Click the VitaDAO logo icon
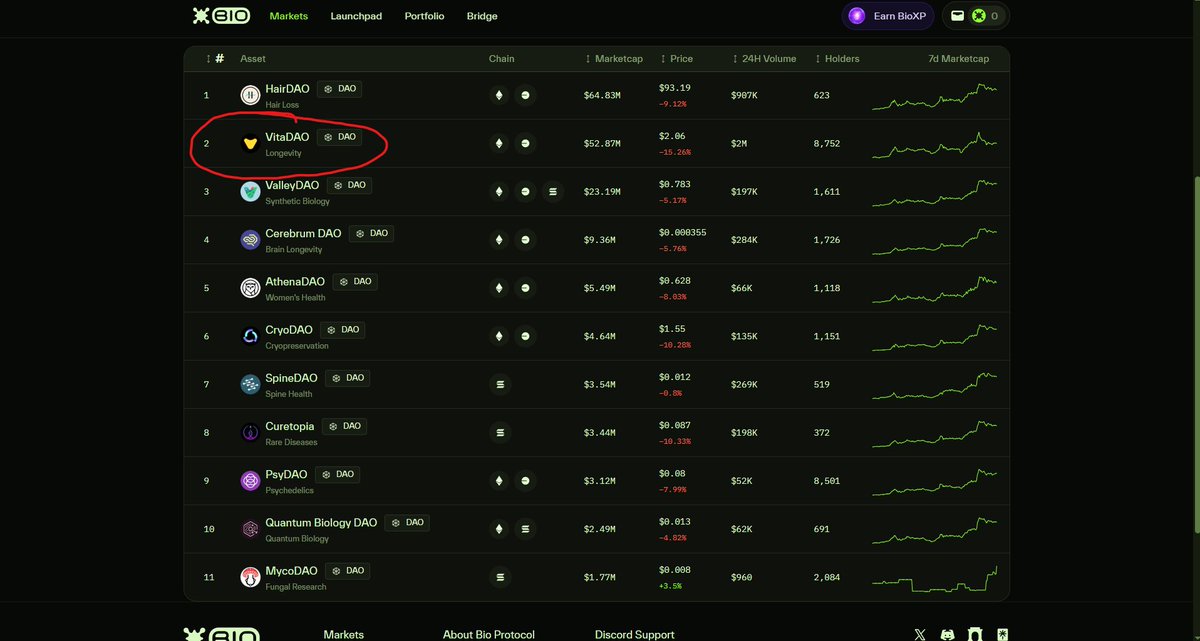Viewport: 1200px width, 641px height. click(250, 143)
